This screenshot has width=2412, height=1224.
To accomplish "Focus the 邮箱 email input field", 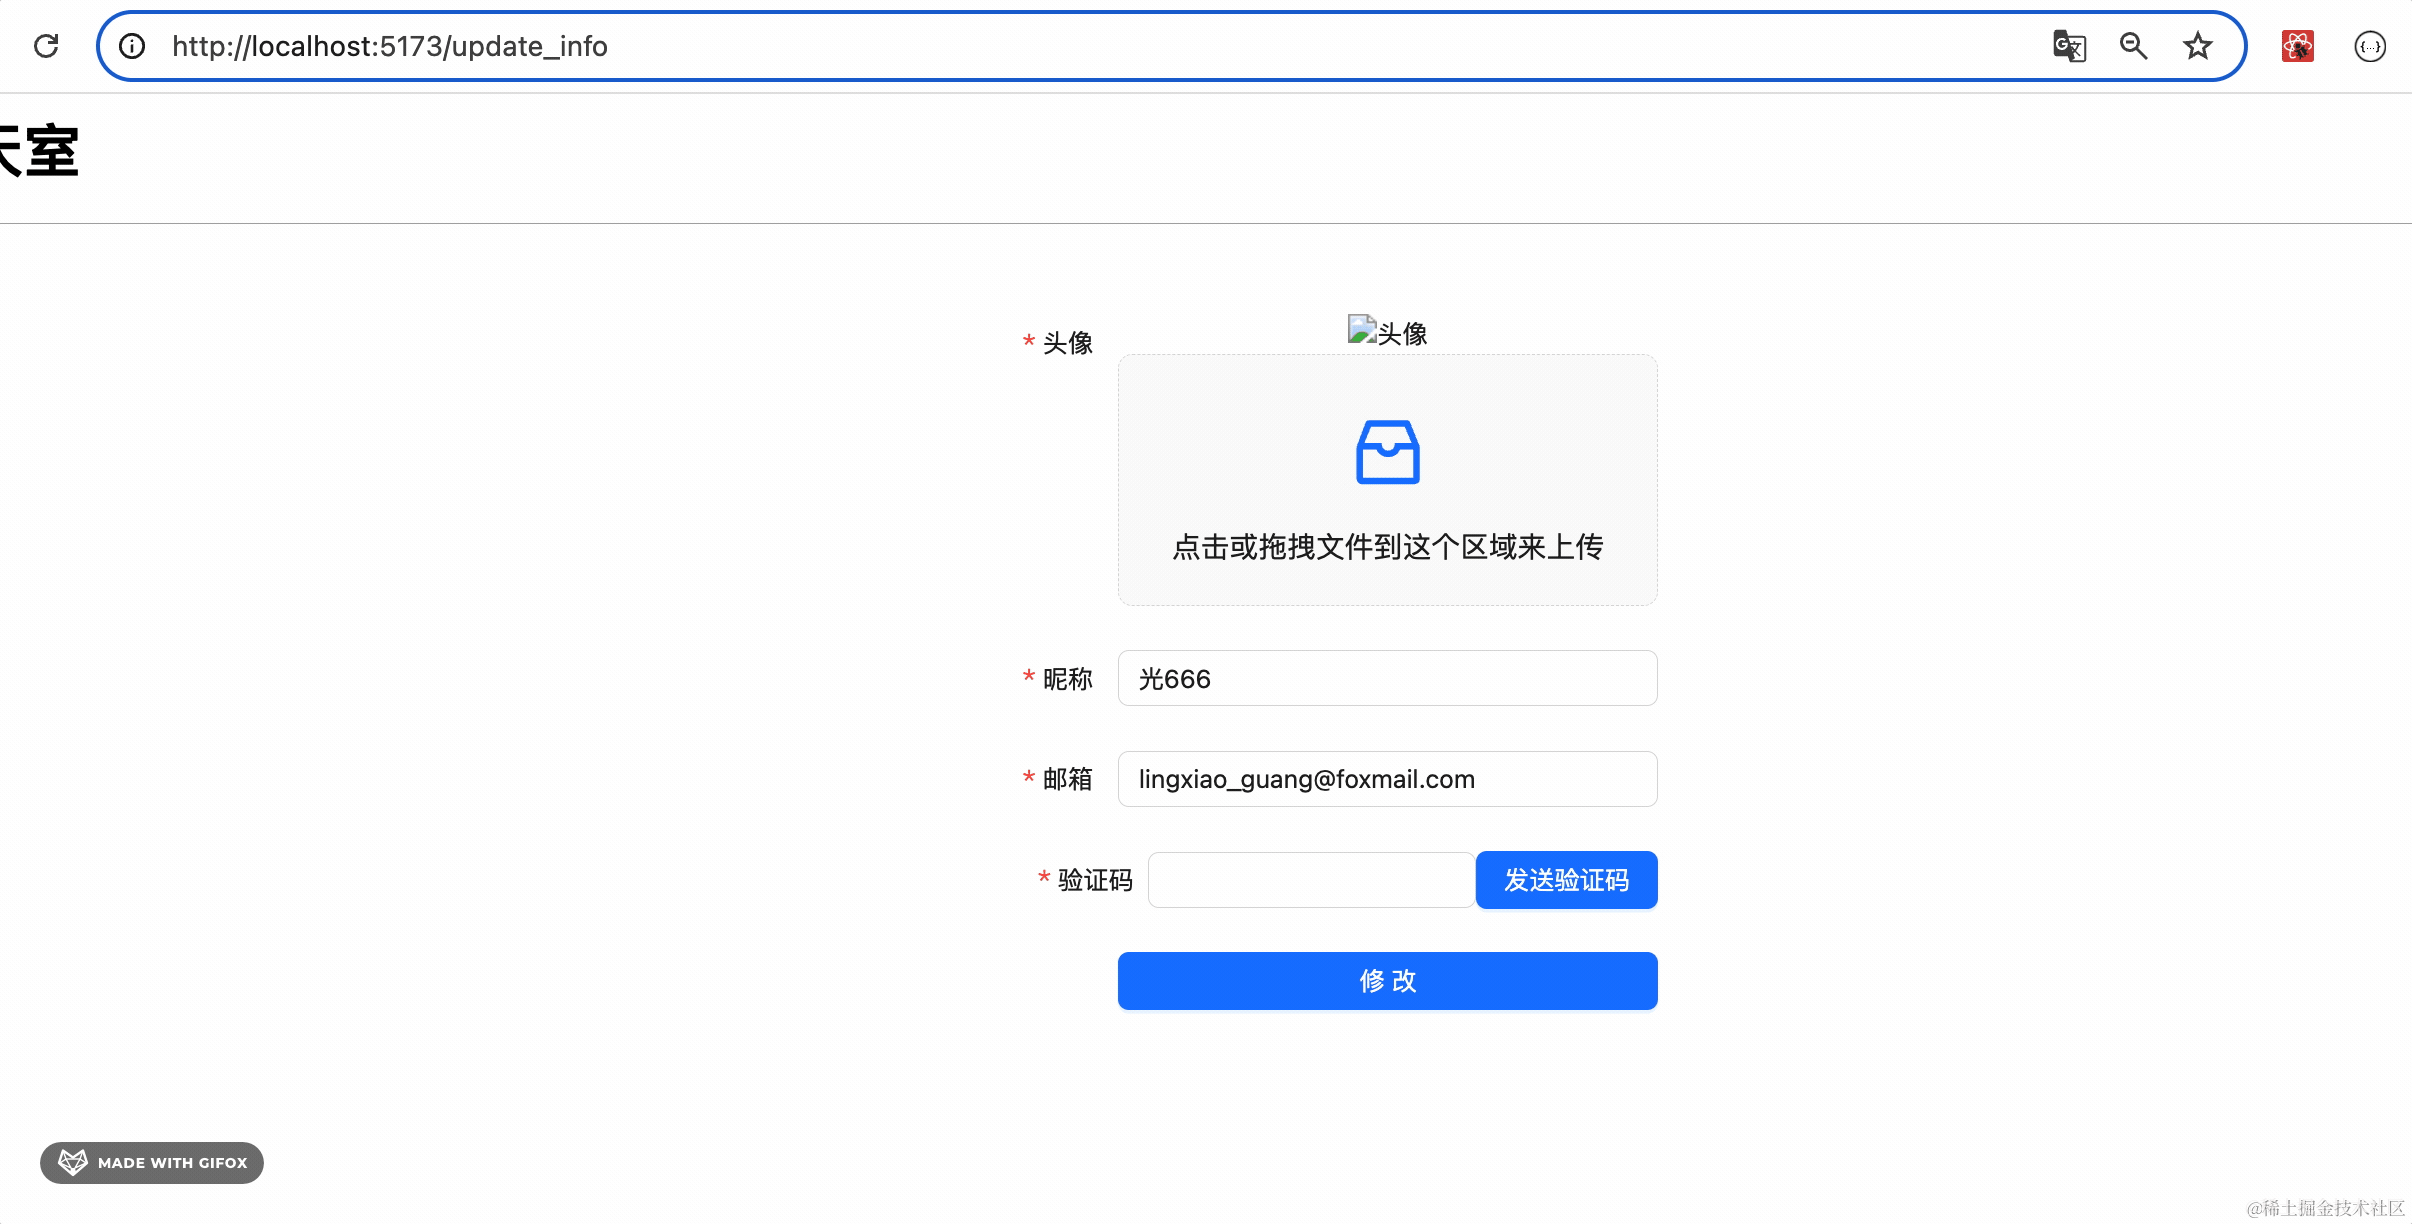I will pyautogui.click(x=1387, y=779).
